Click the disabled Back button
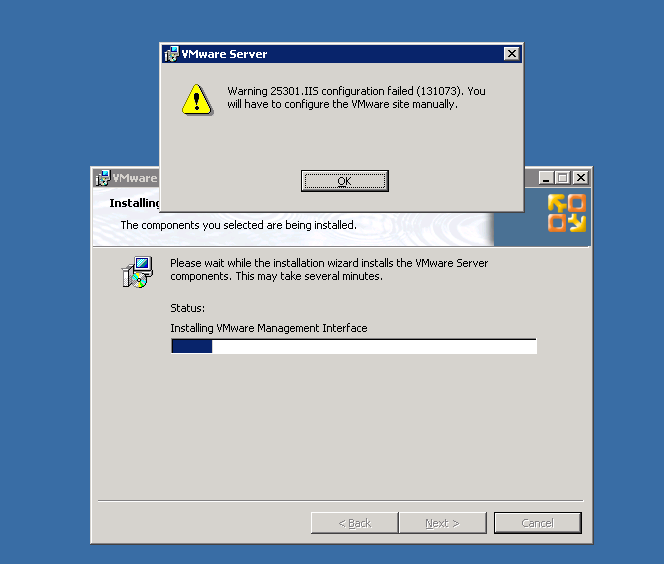Viewport: 664px width, 564px height. click(354, 523)
